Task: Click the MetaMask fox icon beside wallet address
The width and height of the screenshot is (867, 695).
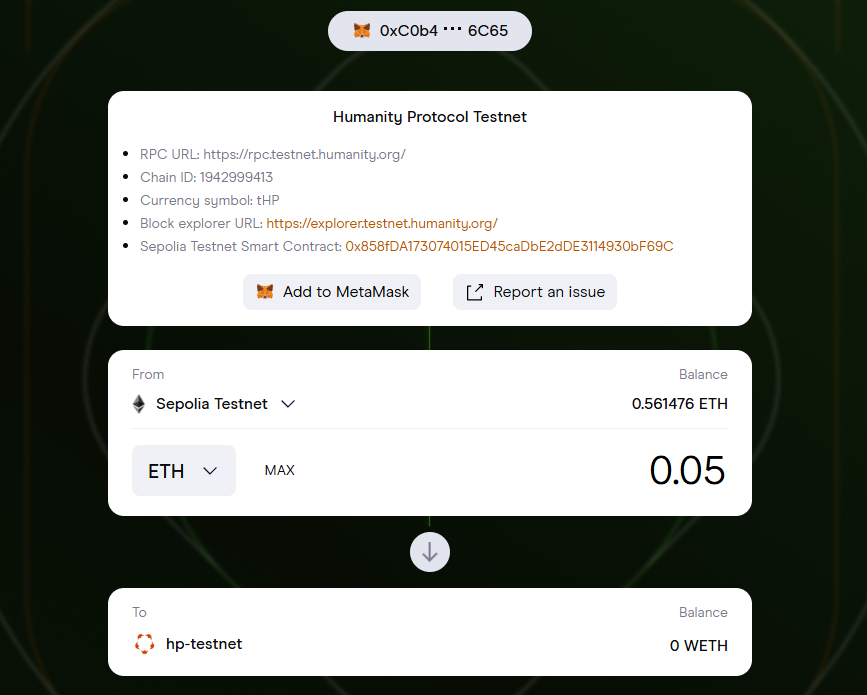Action: 361,31
